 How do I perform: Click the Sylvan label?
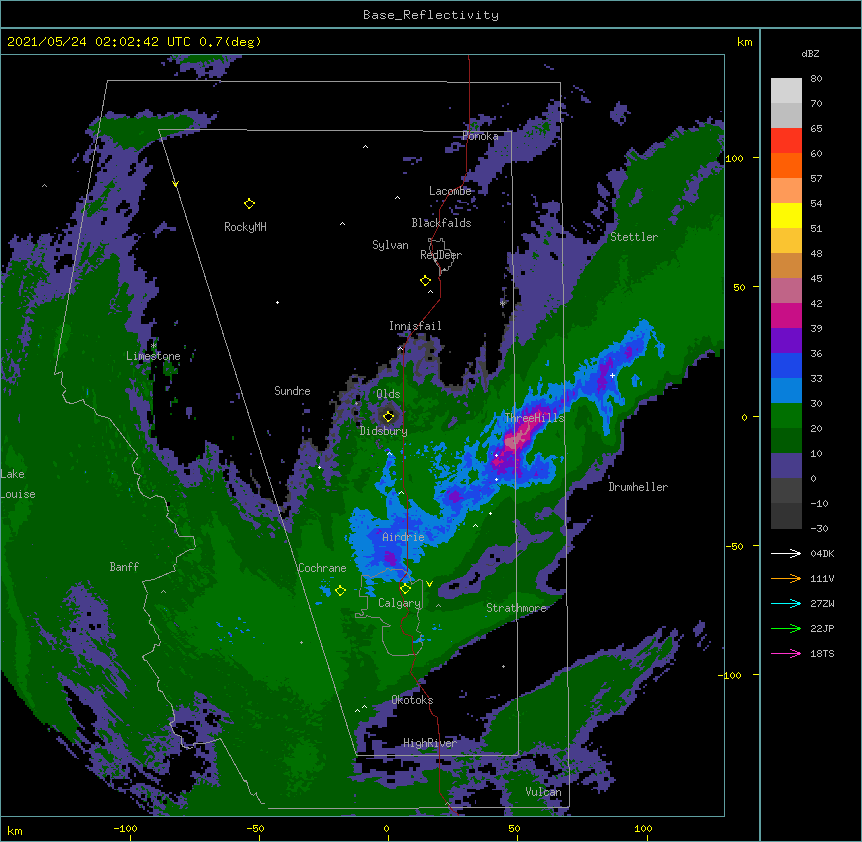(x=390, y=245)
